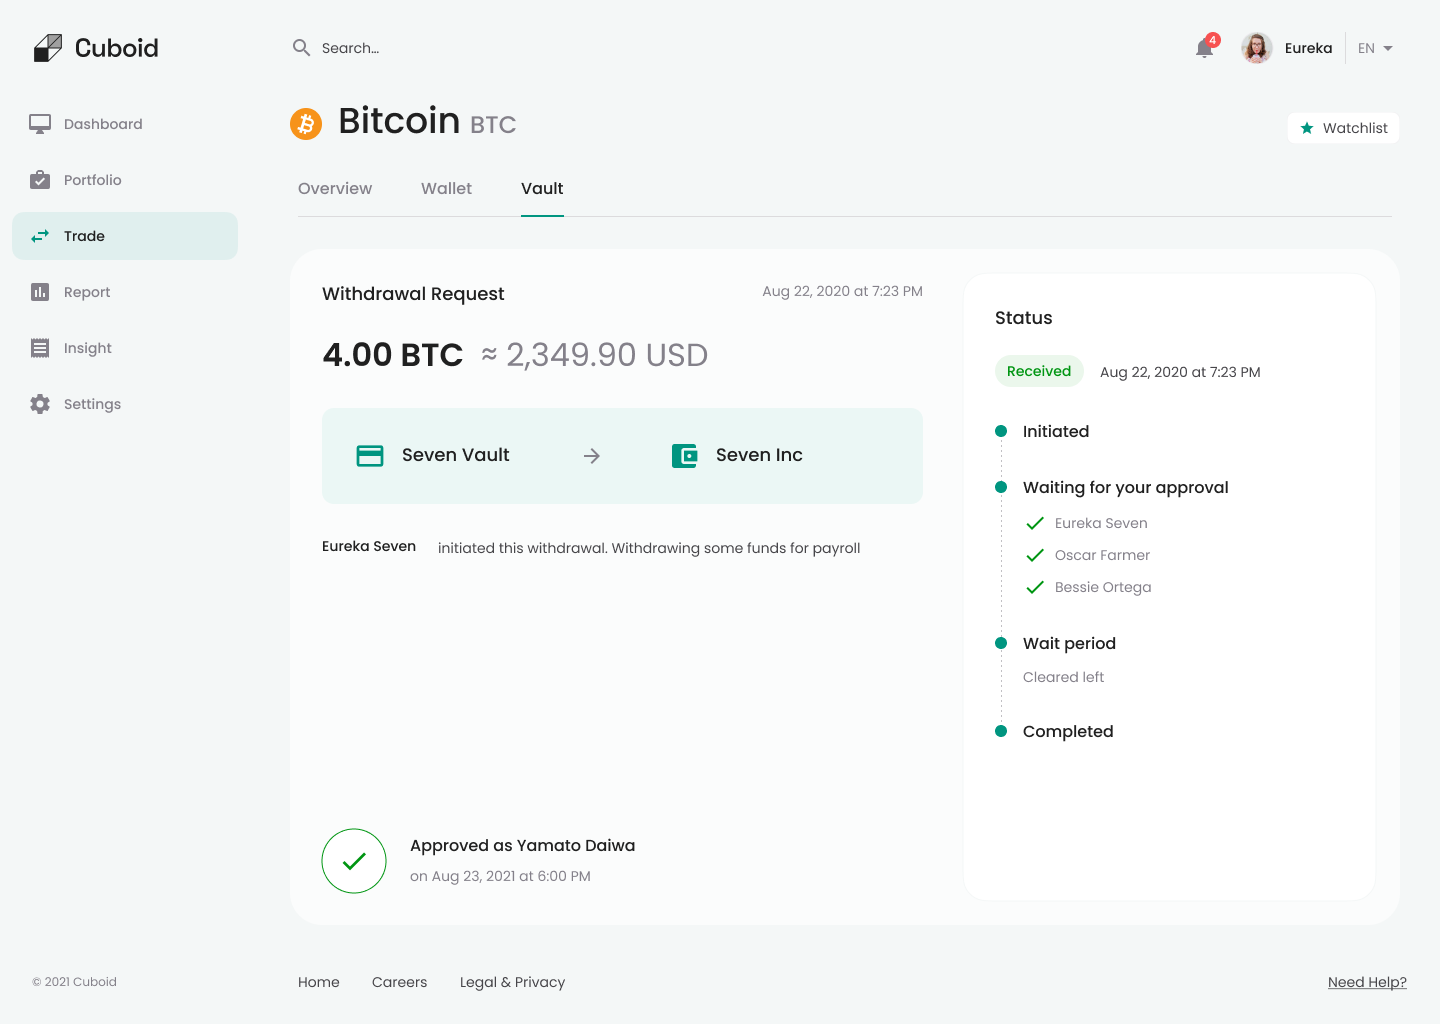The width and height of the screenshot is (1440, 1024).
Task: Click the Bitcoin coin icon in the header
Action: [306, 123]
